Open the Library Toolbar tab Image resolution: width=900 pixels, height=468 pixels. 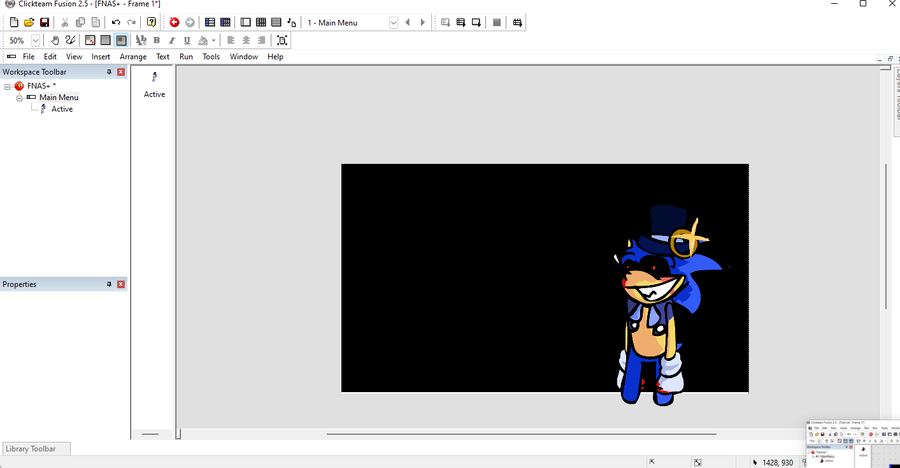click(x=36, y=448)
